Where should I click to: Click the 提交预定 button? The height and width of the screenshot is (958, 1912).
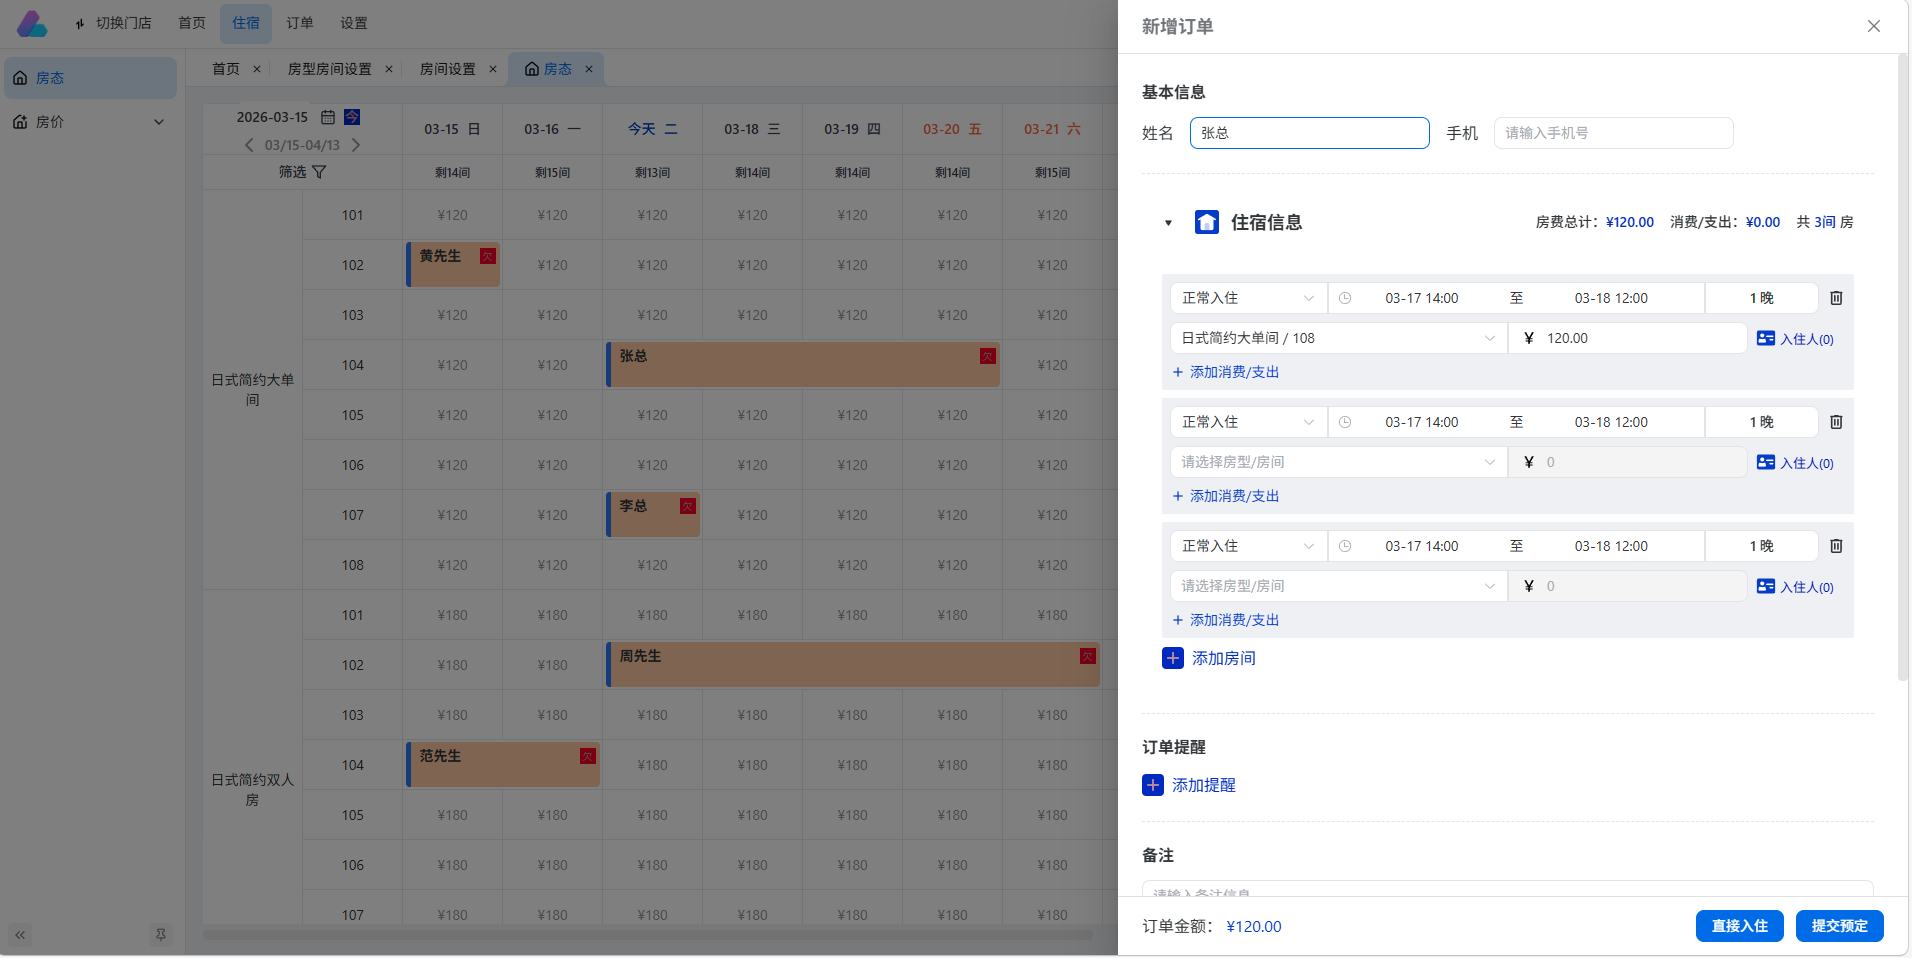click(1838, 926)
